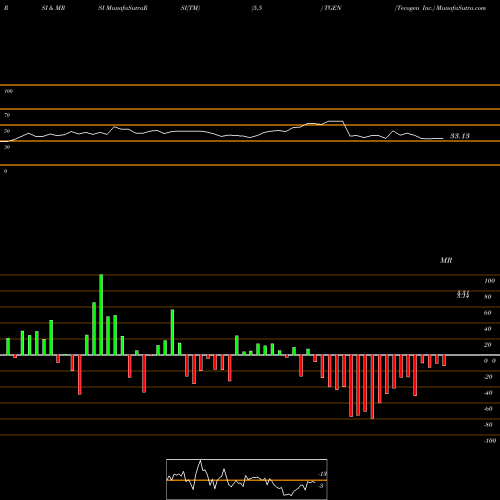This screenshot has width=500, height=500.
Task: Open the mini overview chart thumbnail
Action: (x=247, y=479)
